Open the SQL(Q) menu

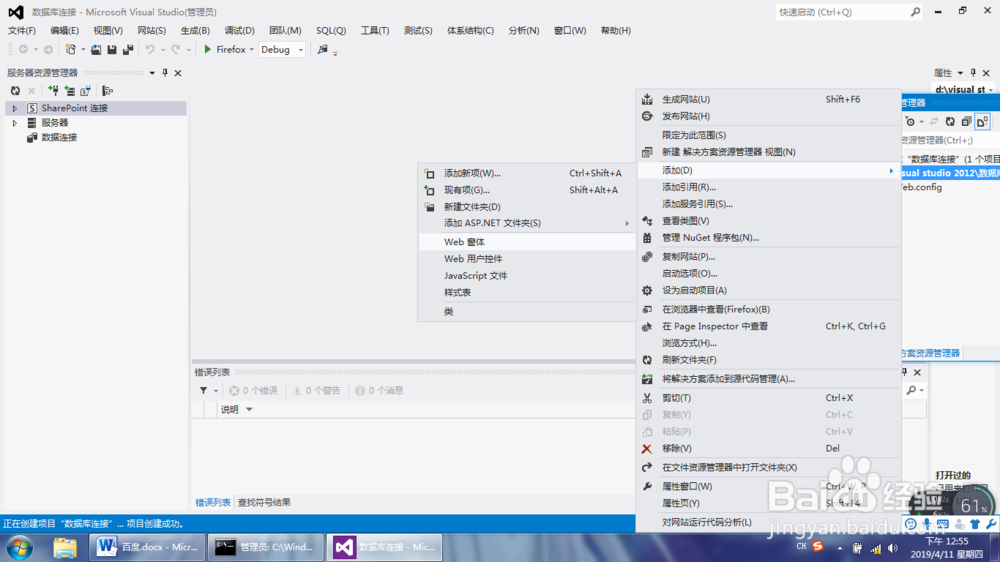pyautogui.click(x=331, y=31)
